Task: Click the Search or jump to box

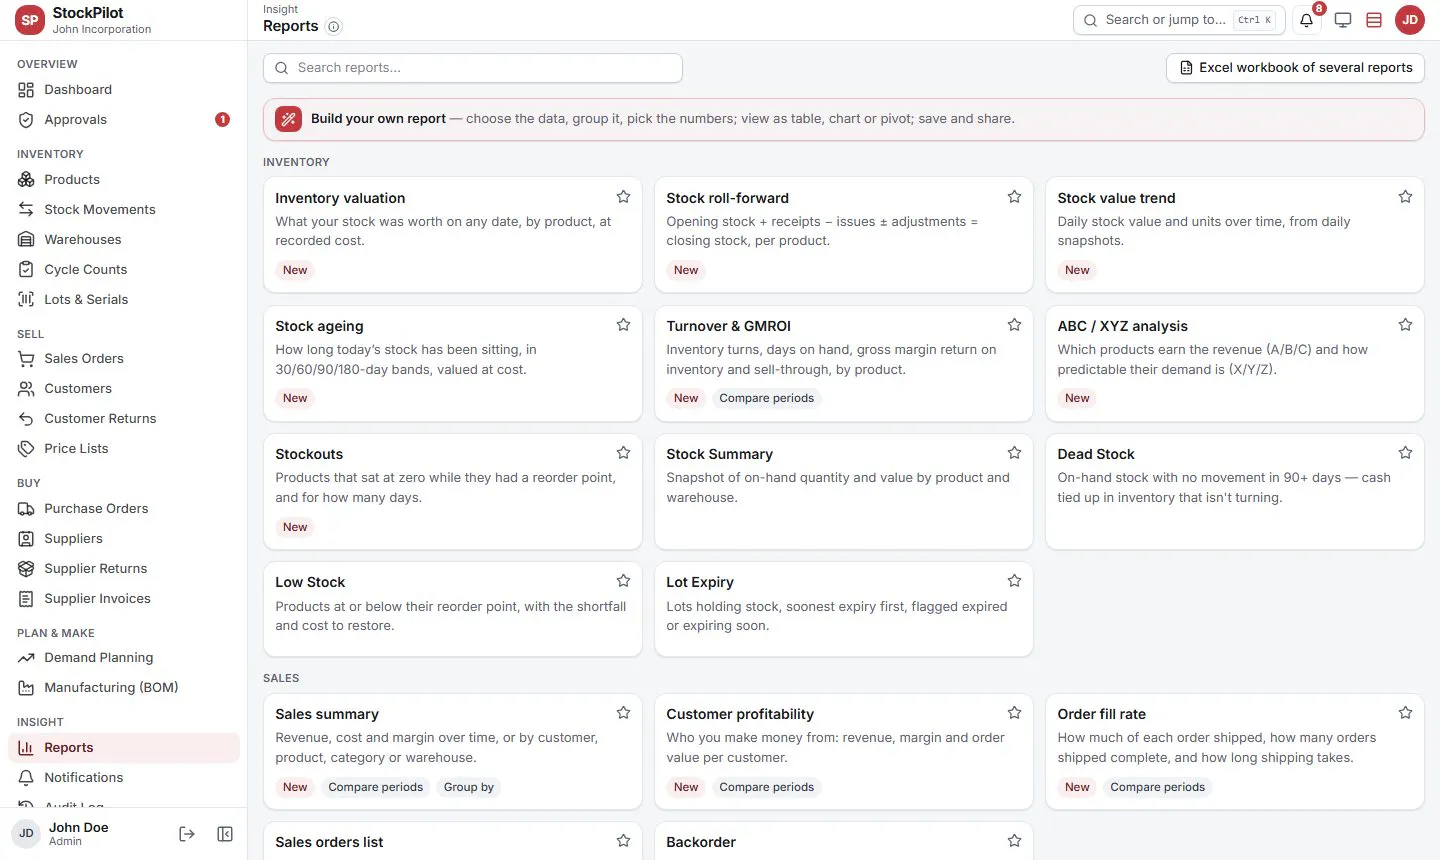Action: tap(1179, 20)
